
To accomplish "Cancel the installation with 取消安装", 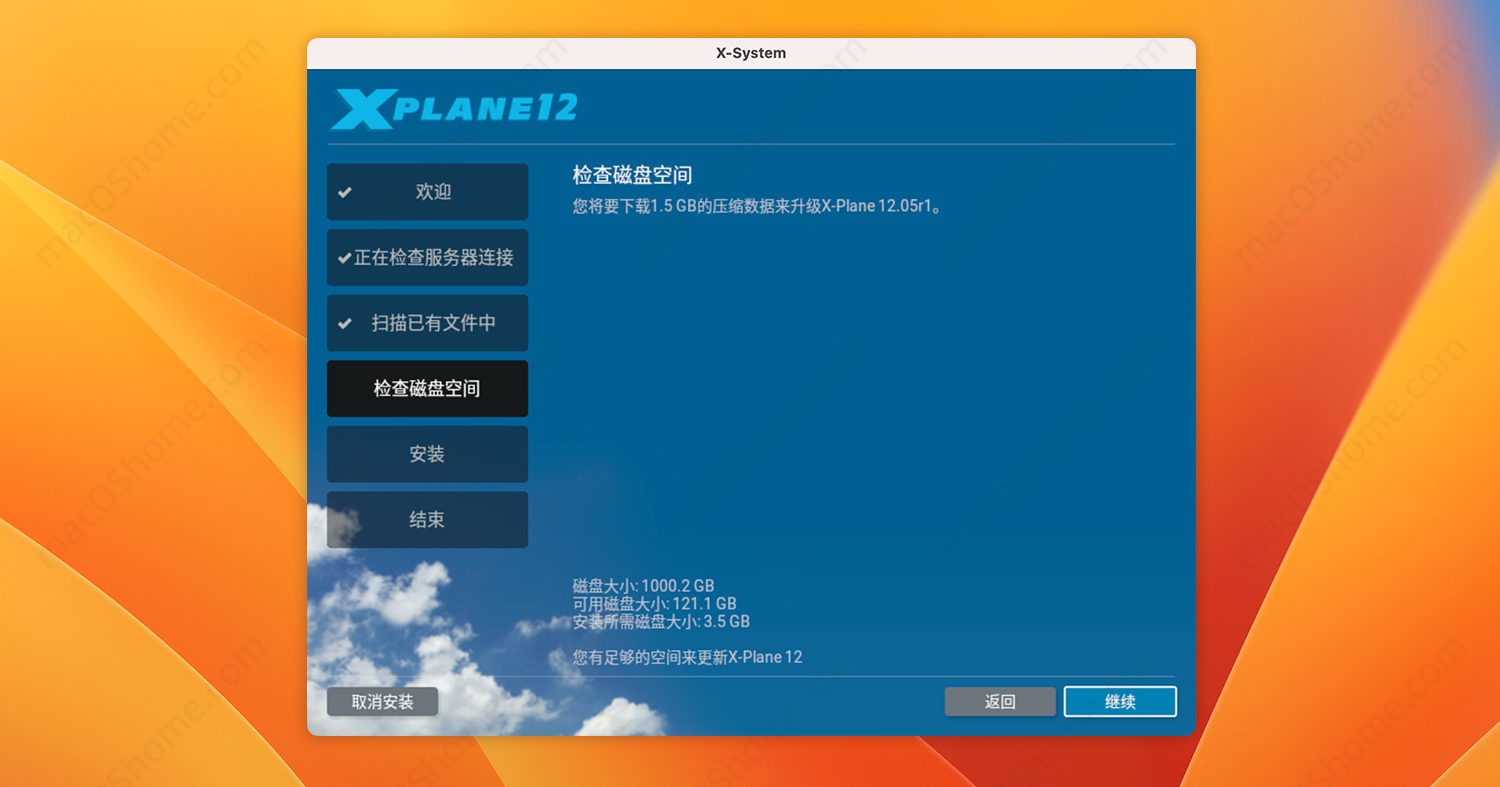I will point(382,702).
